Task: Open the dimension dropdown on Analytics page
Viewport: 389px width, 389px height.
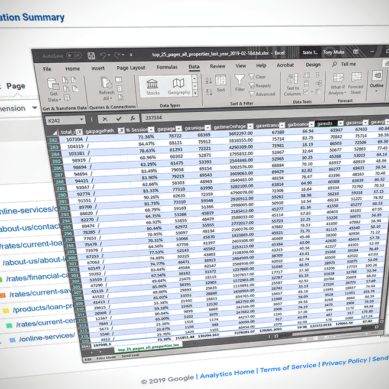Action: (35, 108)
